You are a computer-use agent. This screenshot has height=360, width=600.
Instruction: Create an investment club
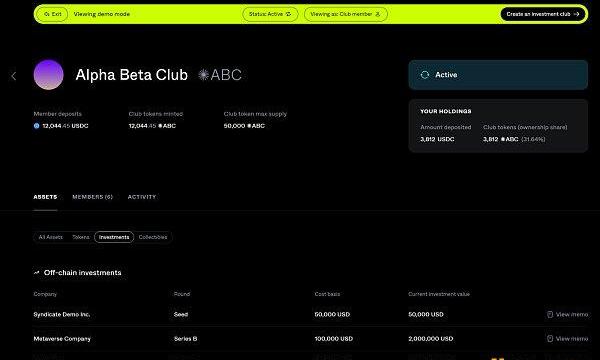point(543,14)
